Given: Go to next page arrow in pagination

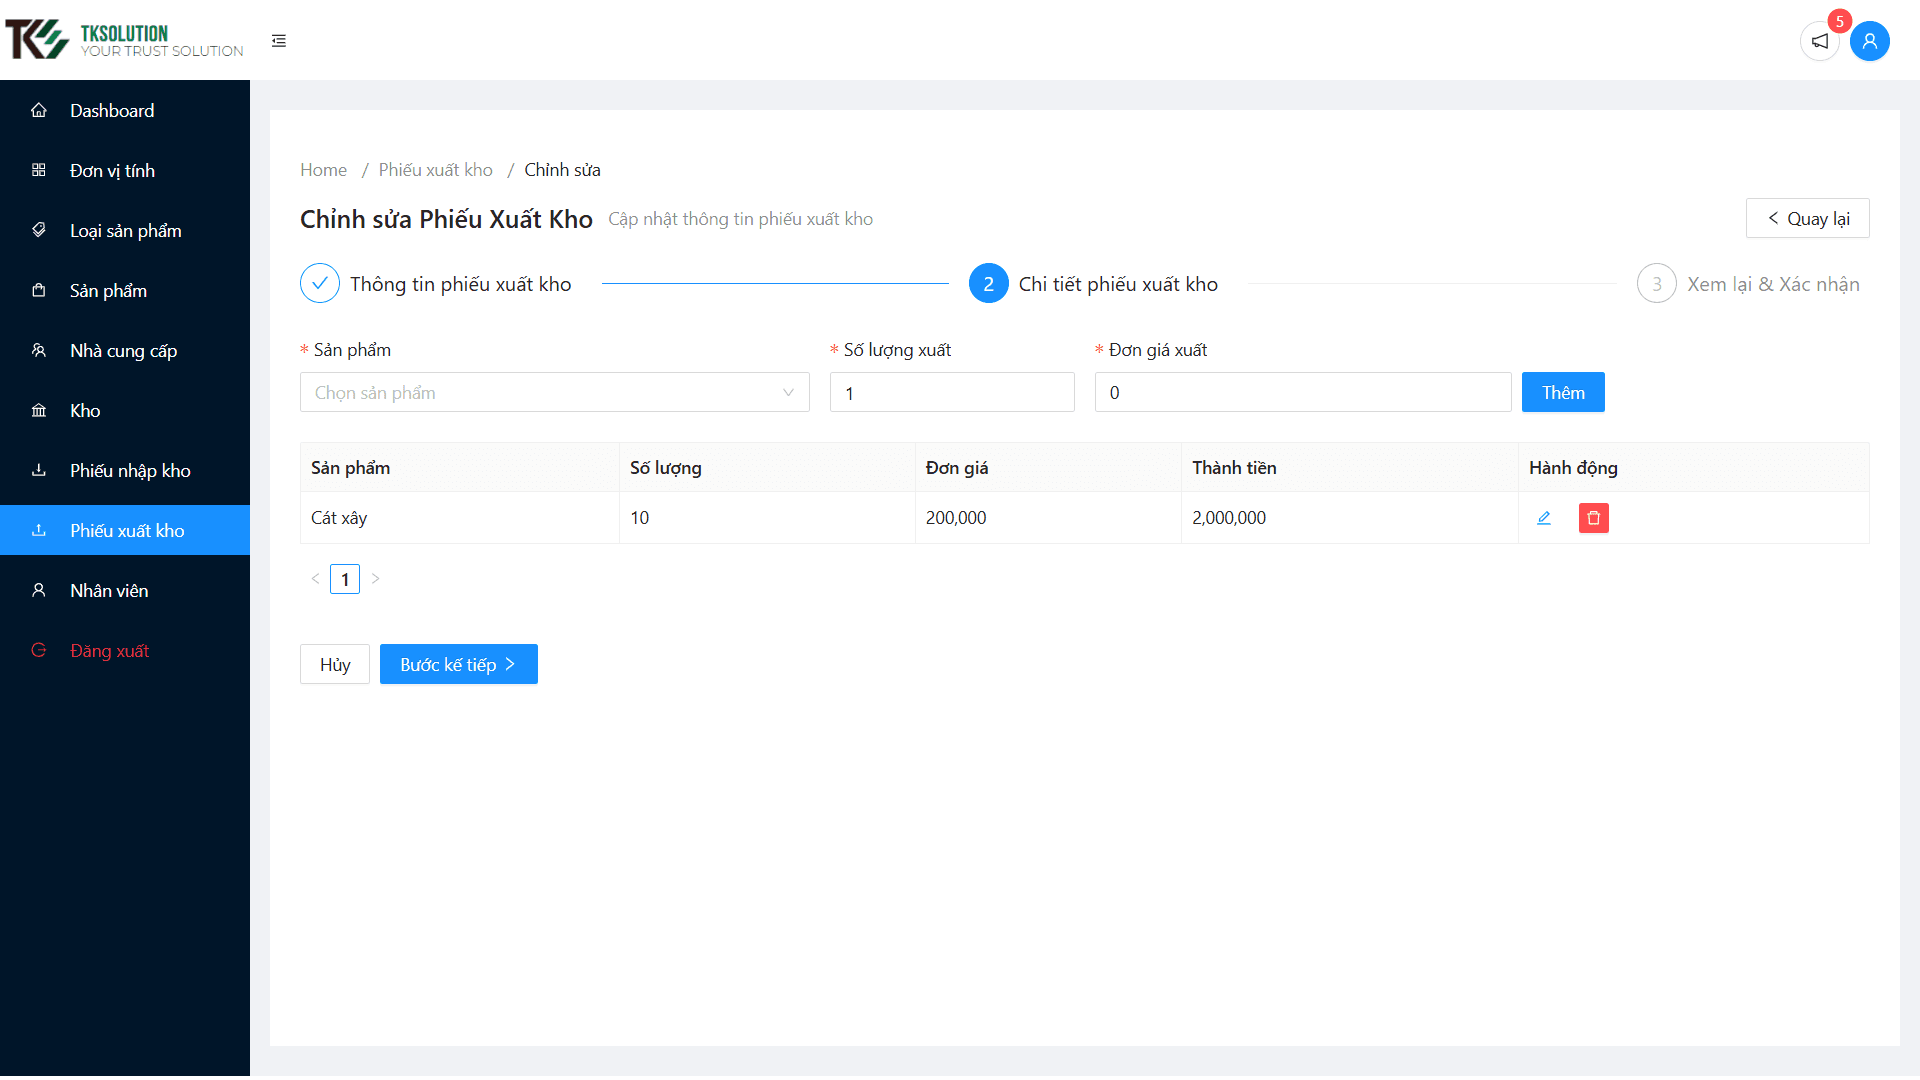Looking at the screenshot, I should click(375, 579).
